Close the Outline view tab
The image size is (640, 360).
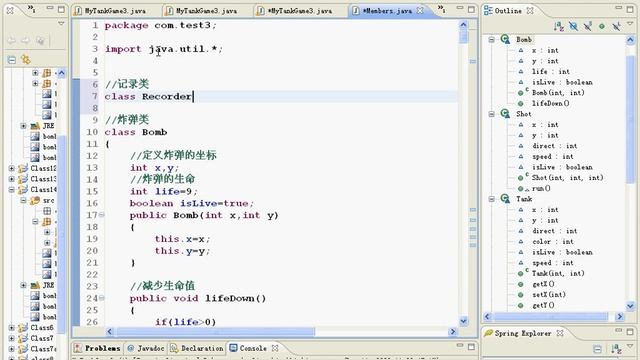click(x=530, y=11)
